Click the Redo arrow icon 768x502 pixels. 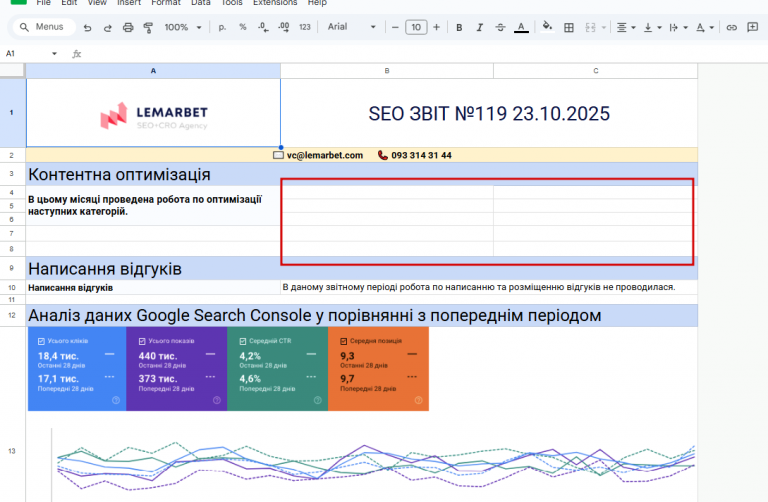coord(108,27)
